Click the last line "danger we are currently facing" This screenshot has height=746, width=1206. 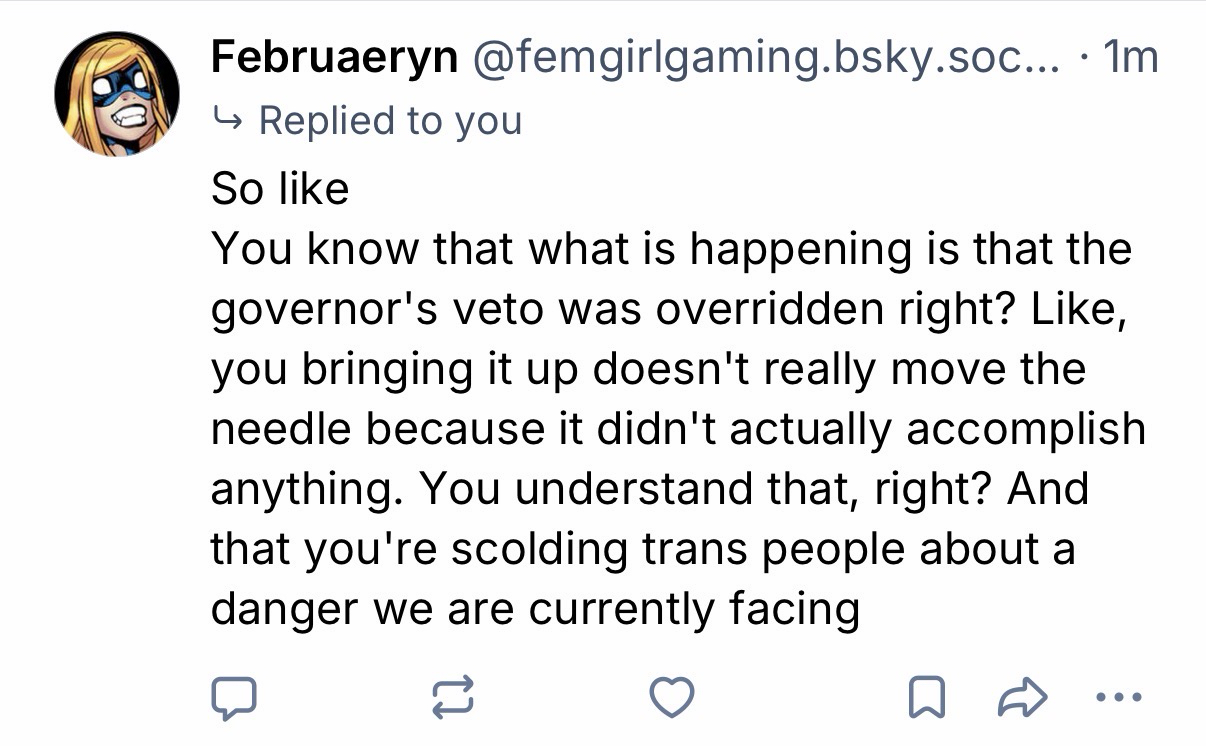(x=535, y=610)
